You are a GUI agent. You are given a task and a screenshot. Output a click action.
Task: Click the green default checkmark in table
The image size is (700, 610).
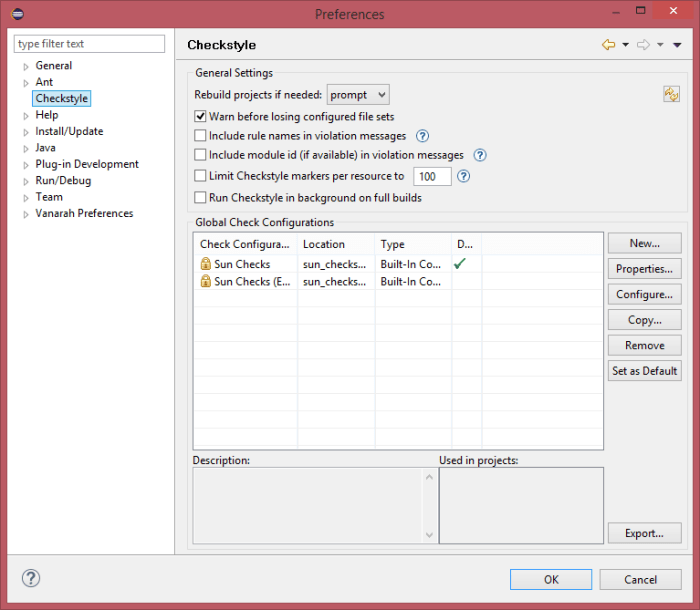pos(460,264)
